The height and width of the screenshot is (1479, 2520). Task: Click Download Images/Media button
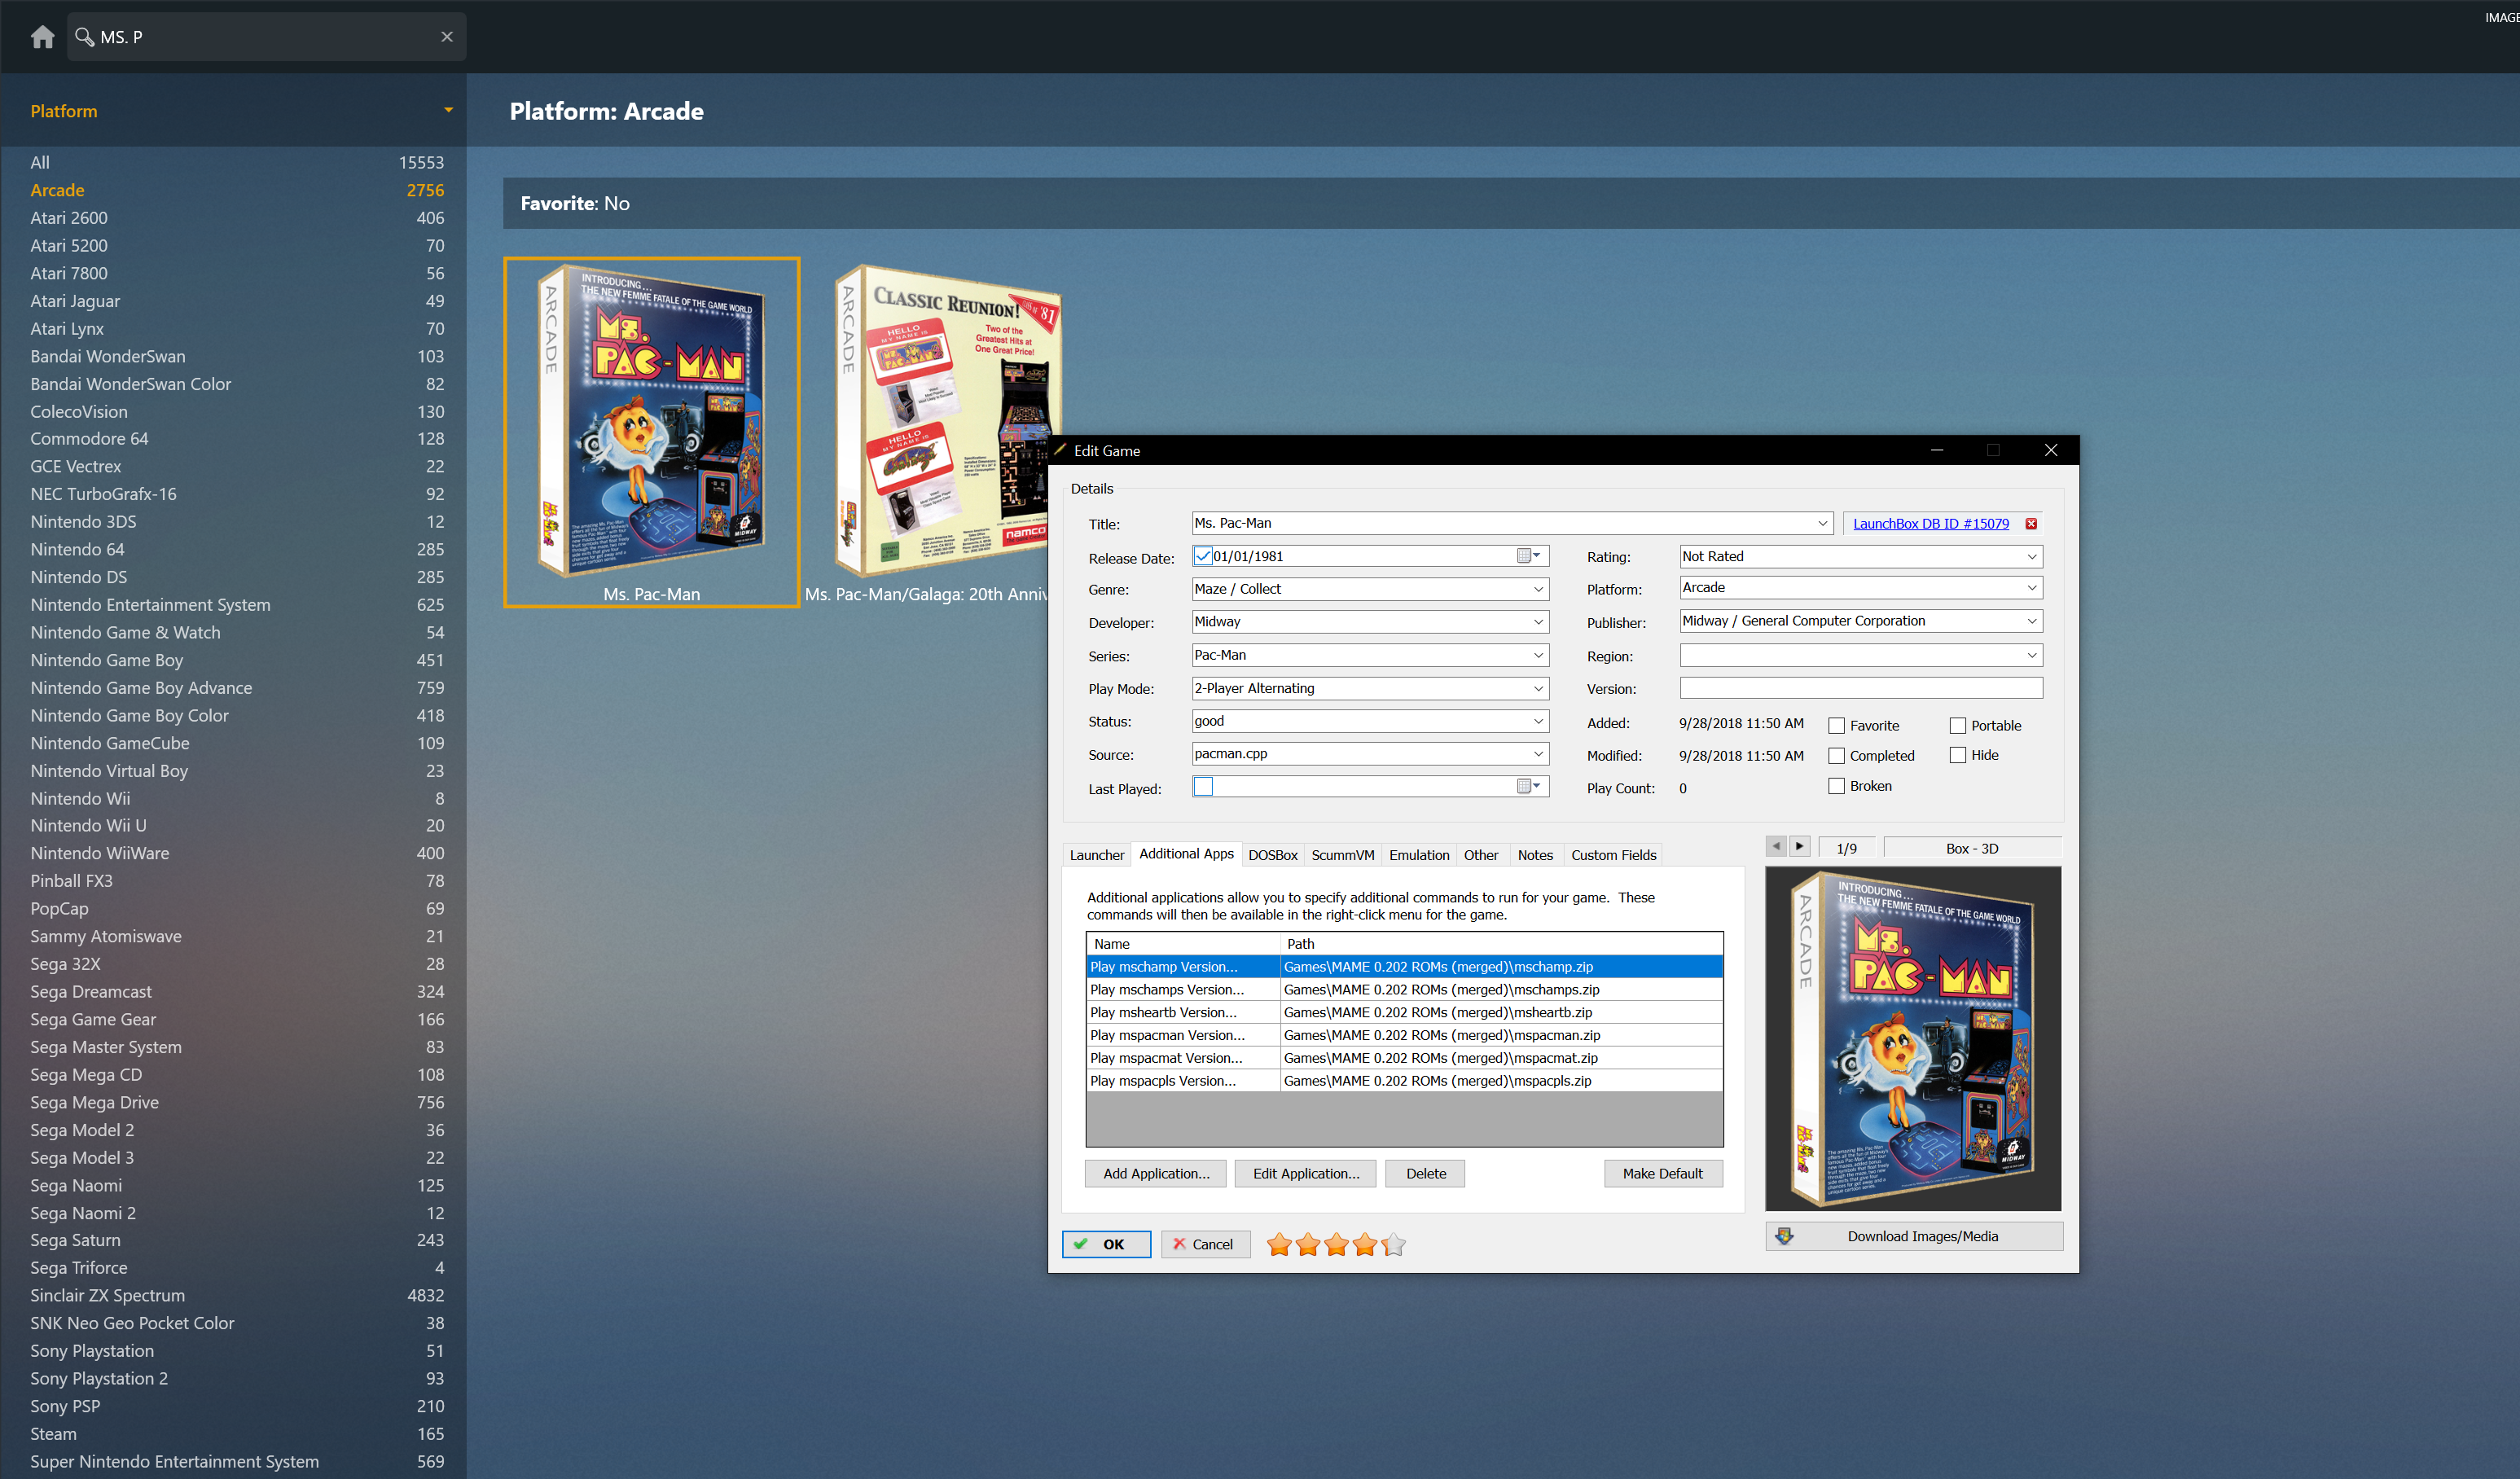click(1913, 1236)
